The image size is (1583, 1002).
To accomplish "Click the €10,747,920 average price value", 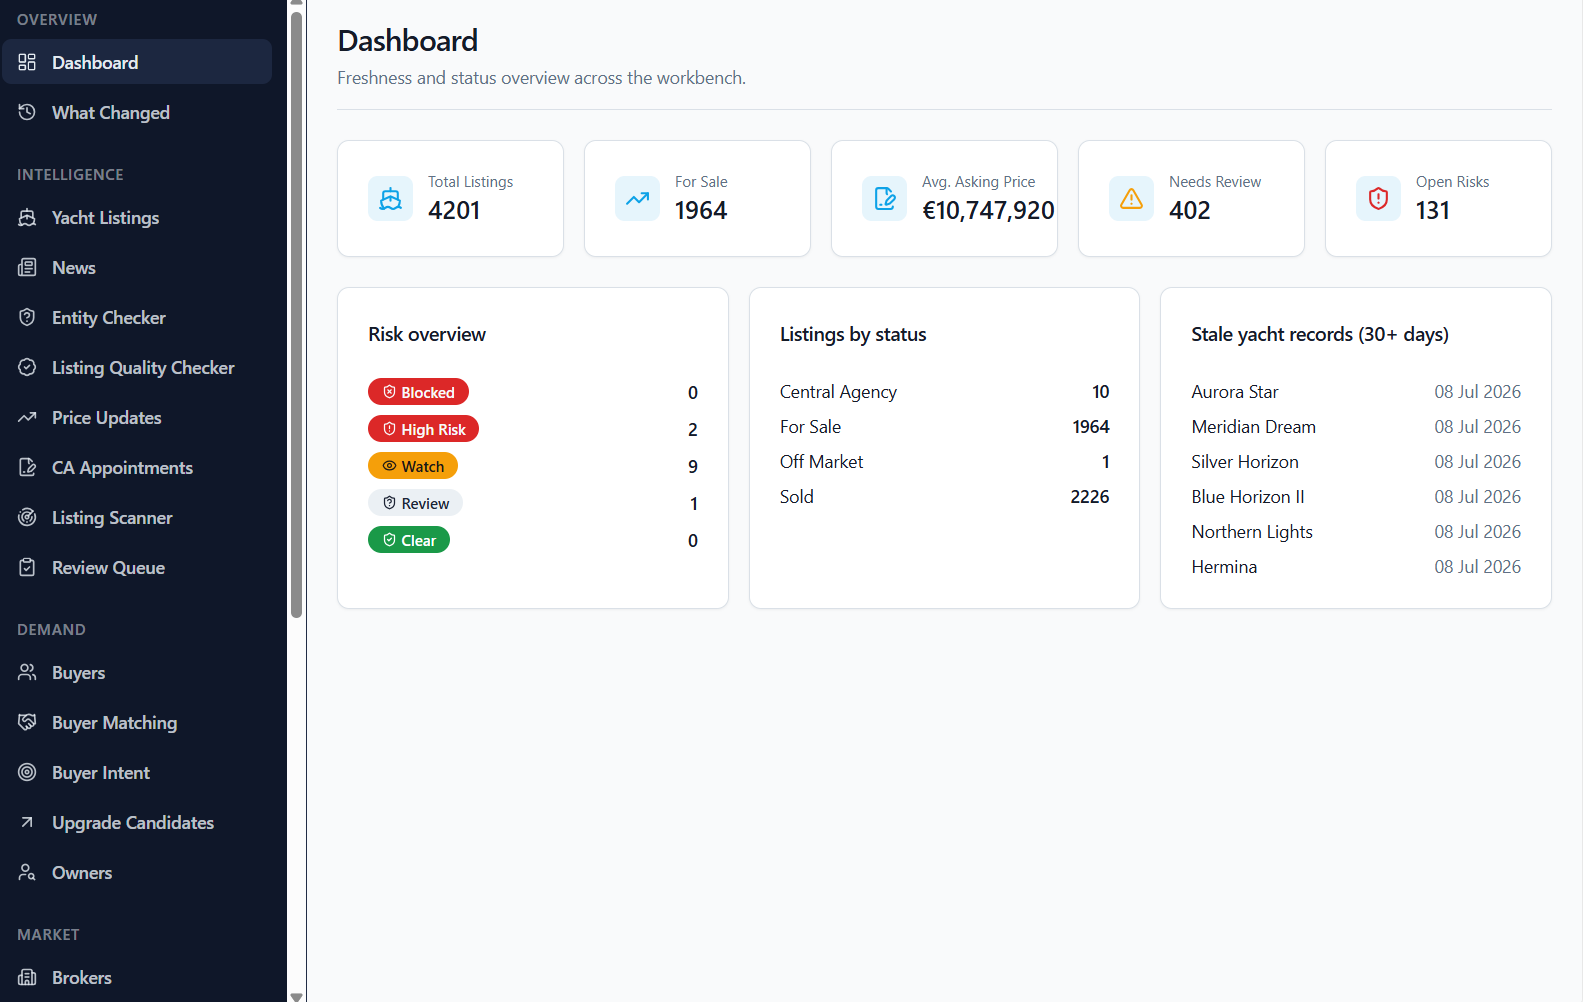I will (x=988, y=210).
